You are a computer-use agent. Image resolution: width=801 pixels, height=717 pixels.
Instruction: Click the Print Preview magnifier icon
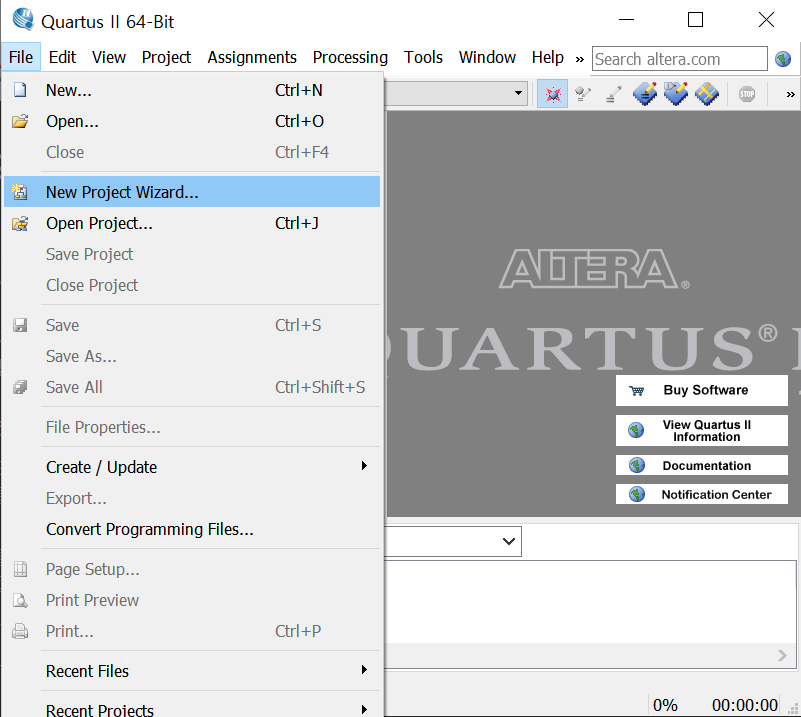tap(20, 600)
